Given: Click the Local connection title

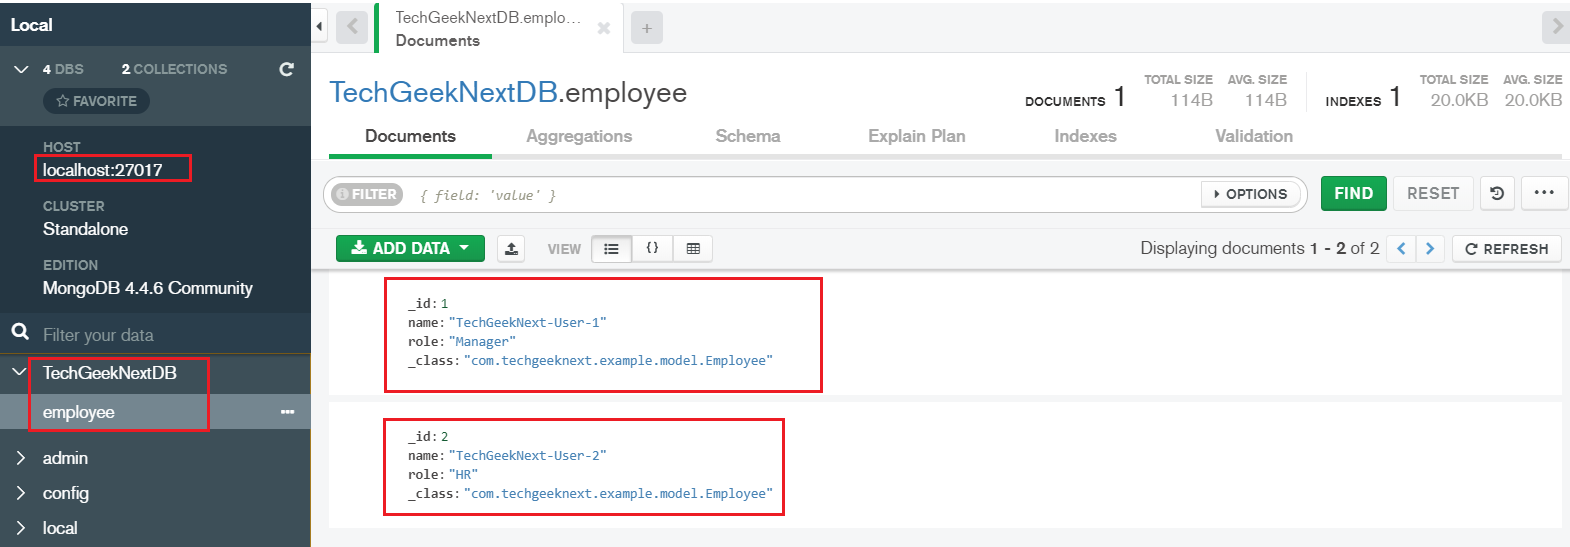Looking at the screenshot, I should pos(31,25).
